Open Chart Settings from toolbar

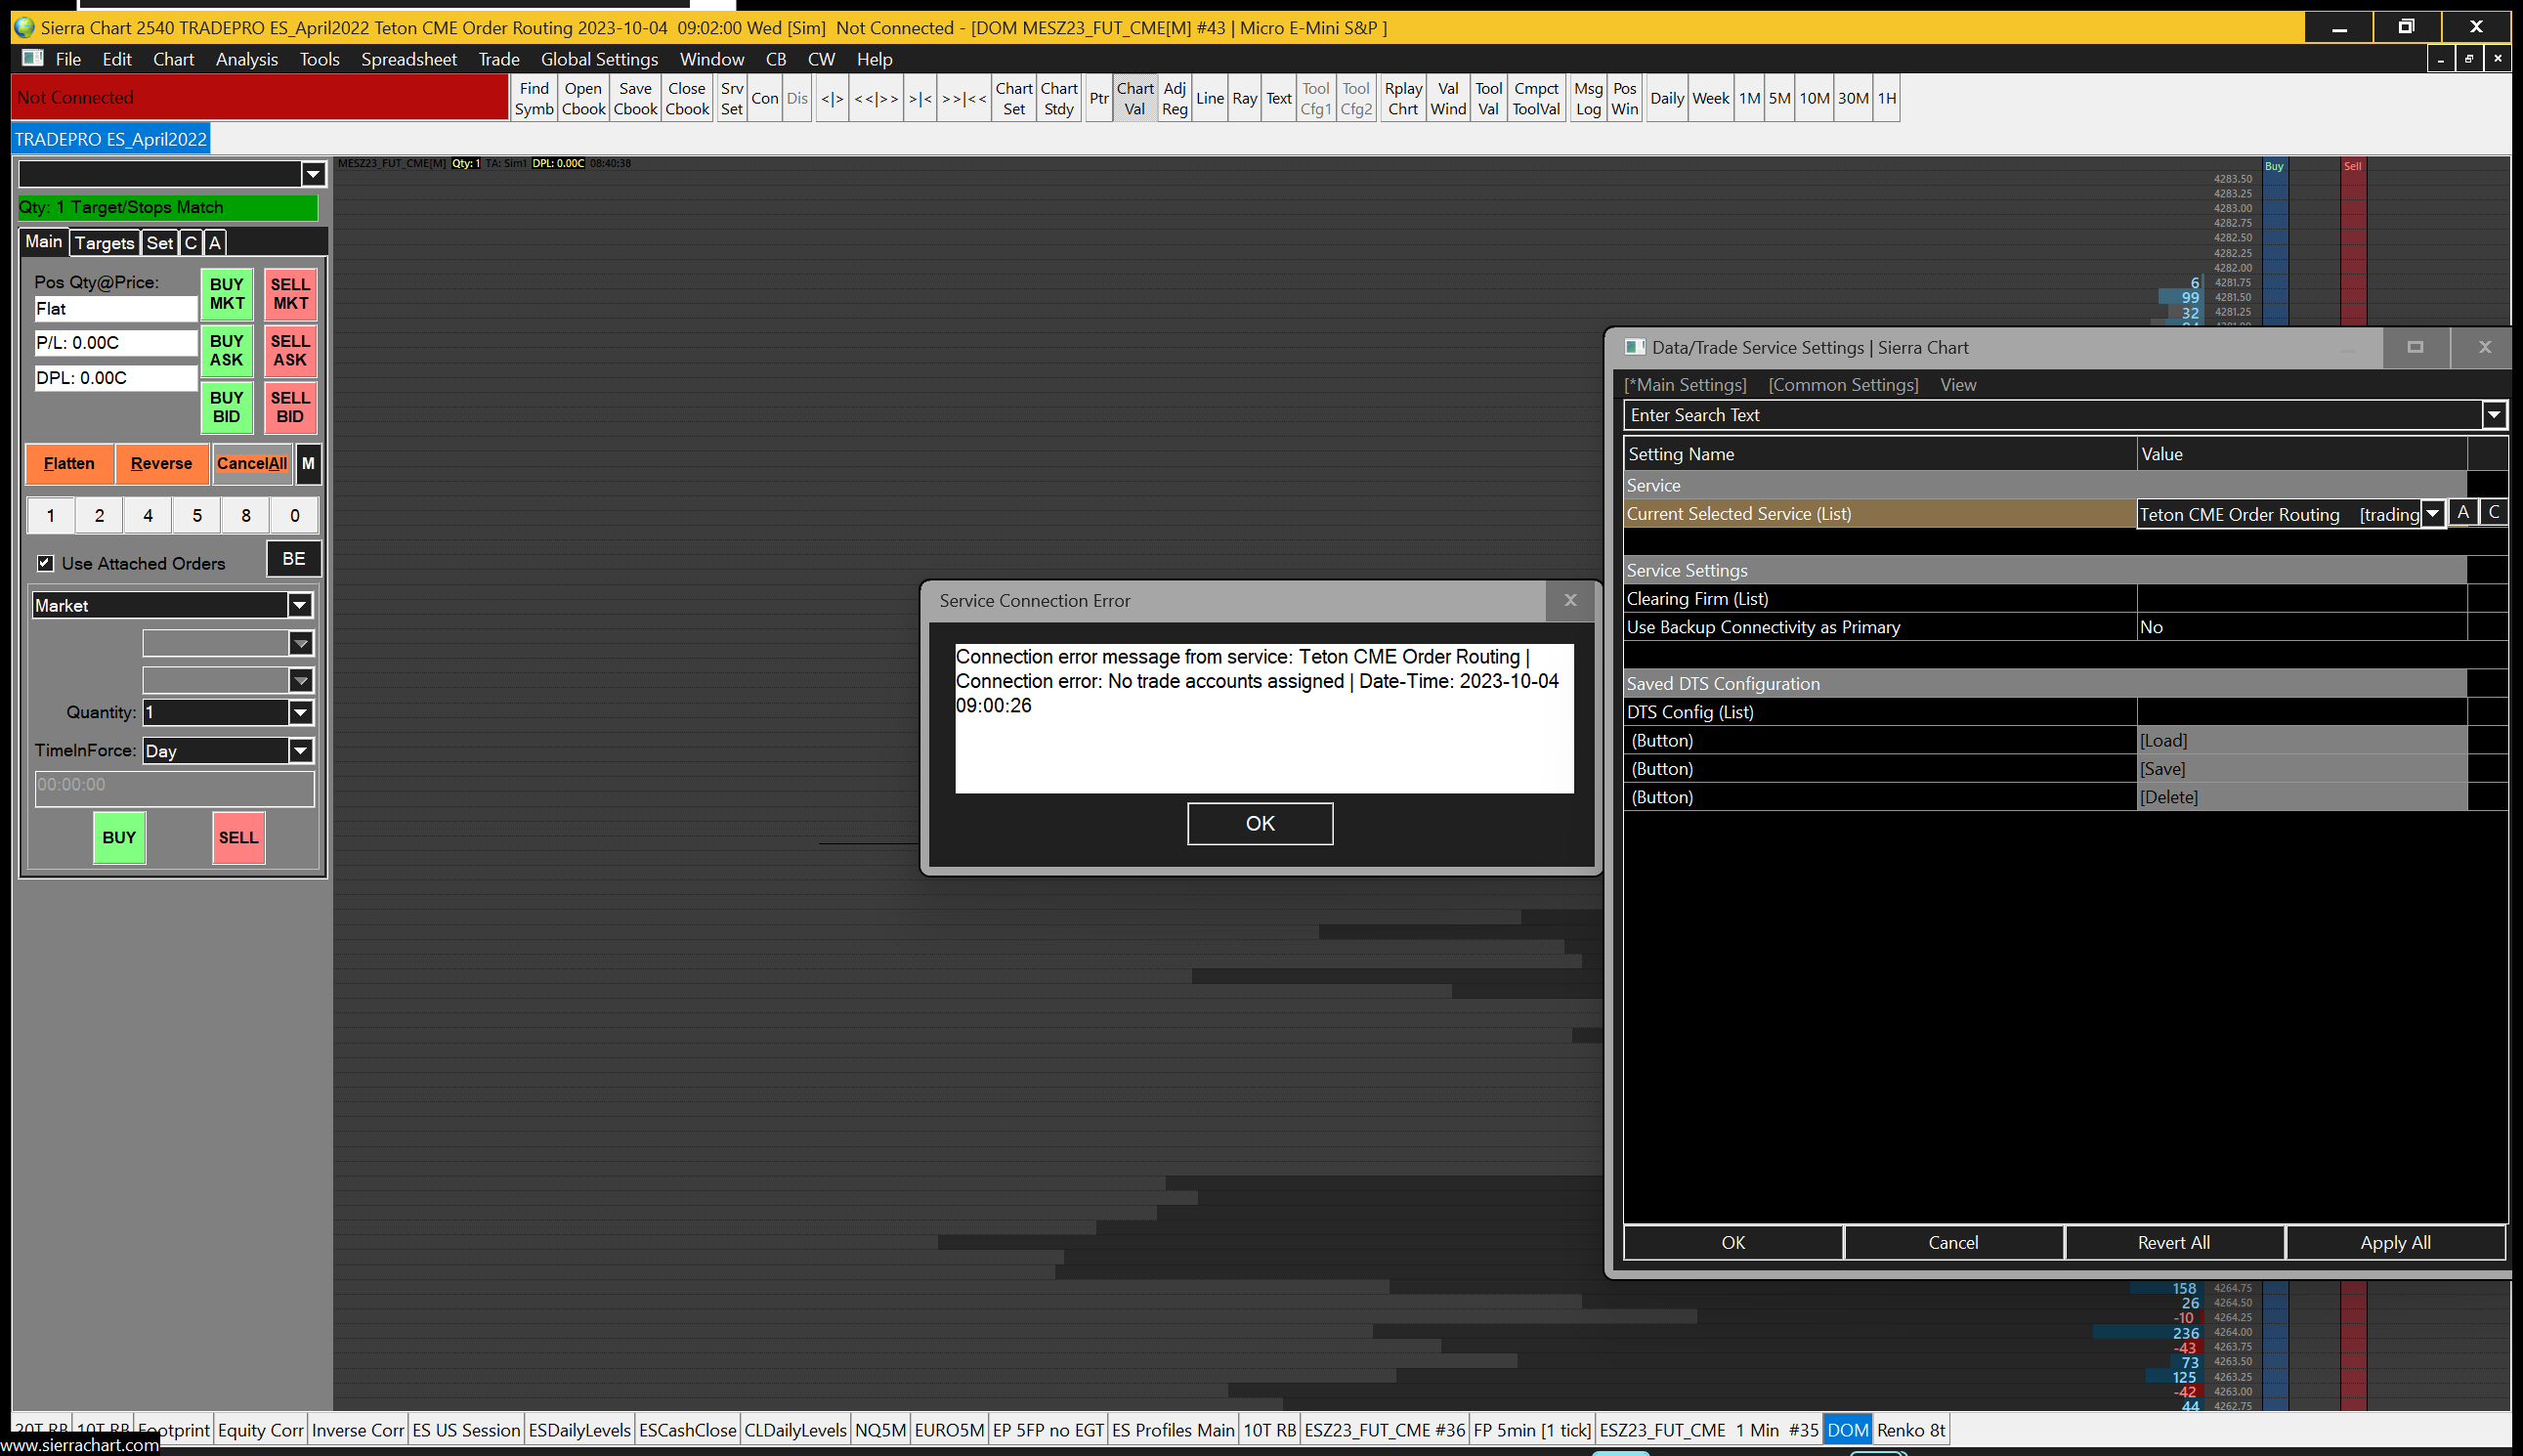[1013, 98]
